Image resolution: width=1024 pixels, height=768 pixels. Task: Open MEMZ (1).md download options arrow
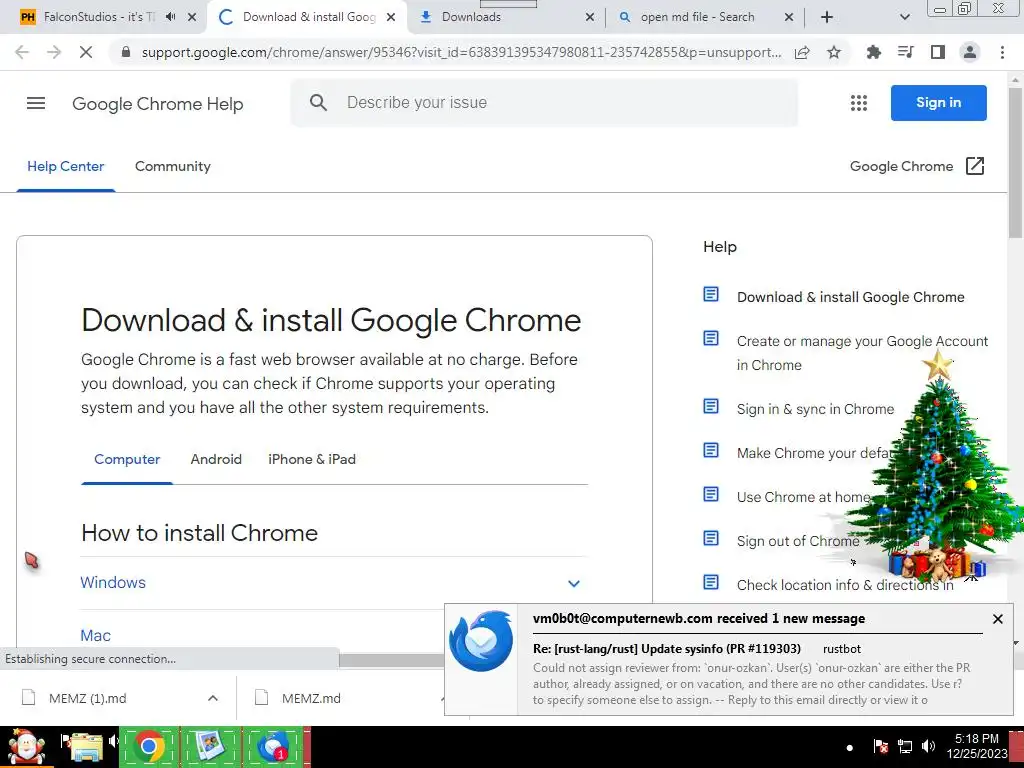[212, 698]
